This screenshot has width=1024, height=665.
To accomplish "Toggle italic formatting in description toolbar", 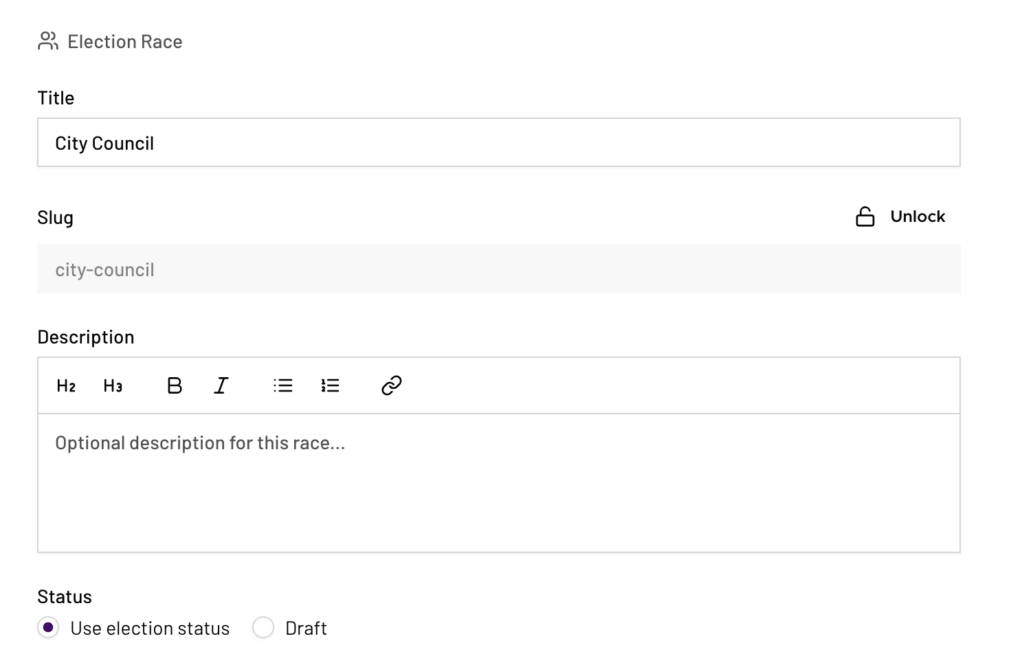I will click(221, 386).
